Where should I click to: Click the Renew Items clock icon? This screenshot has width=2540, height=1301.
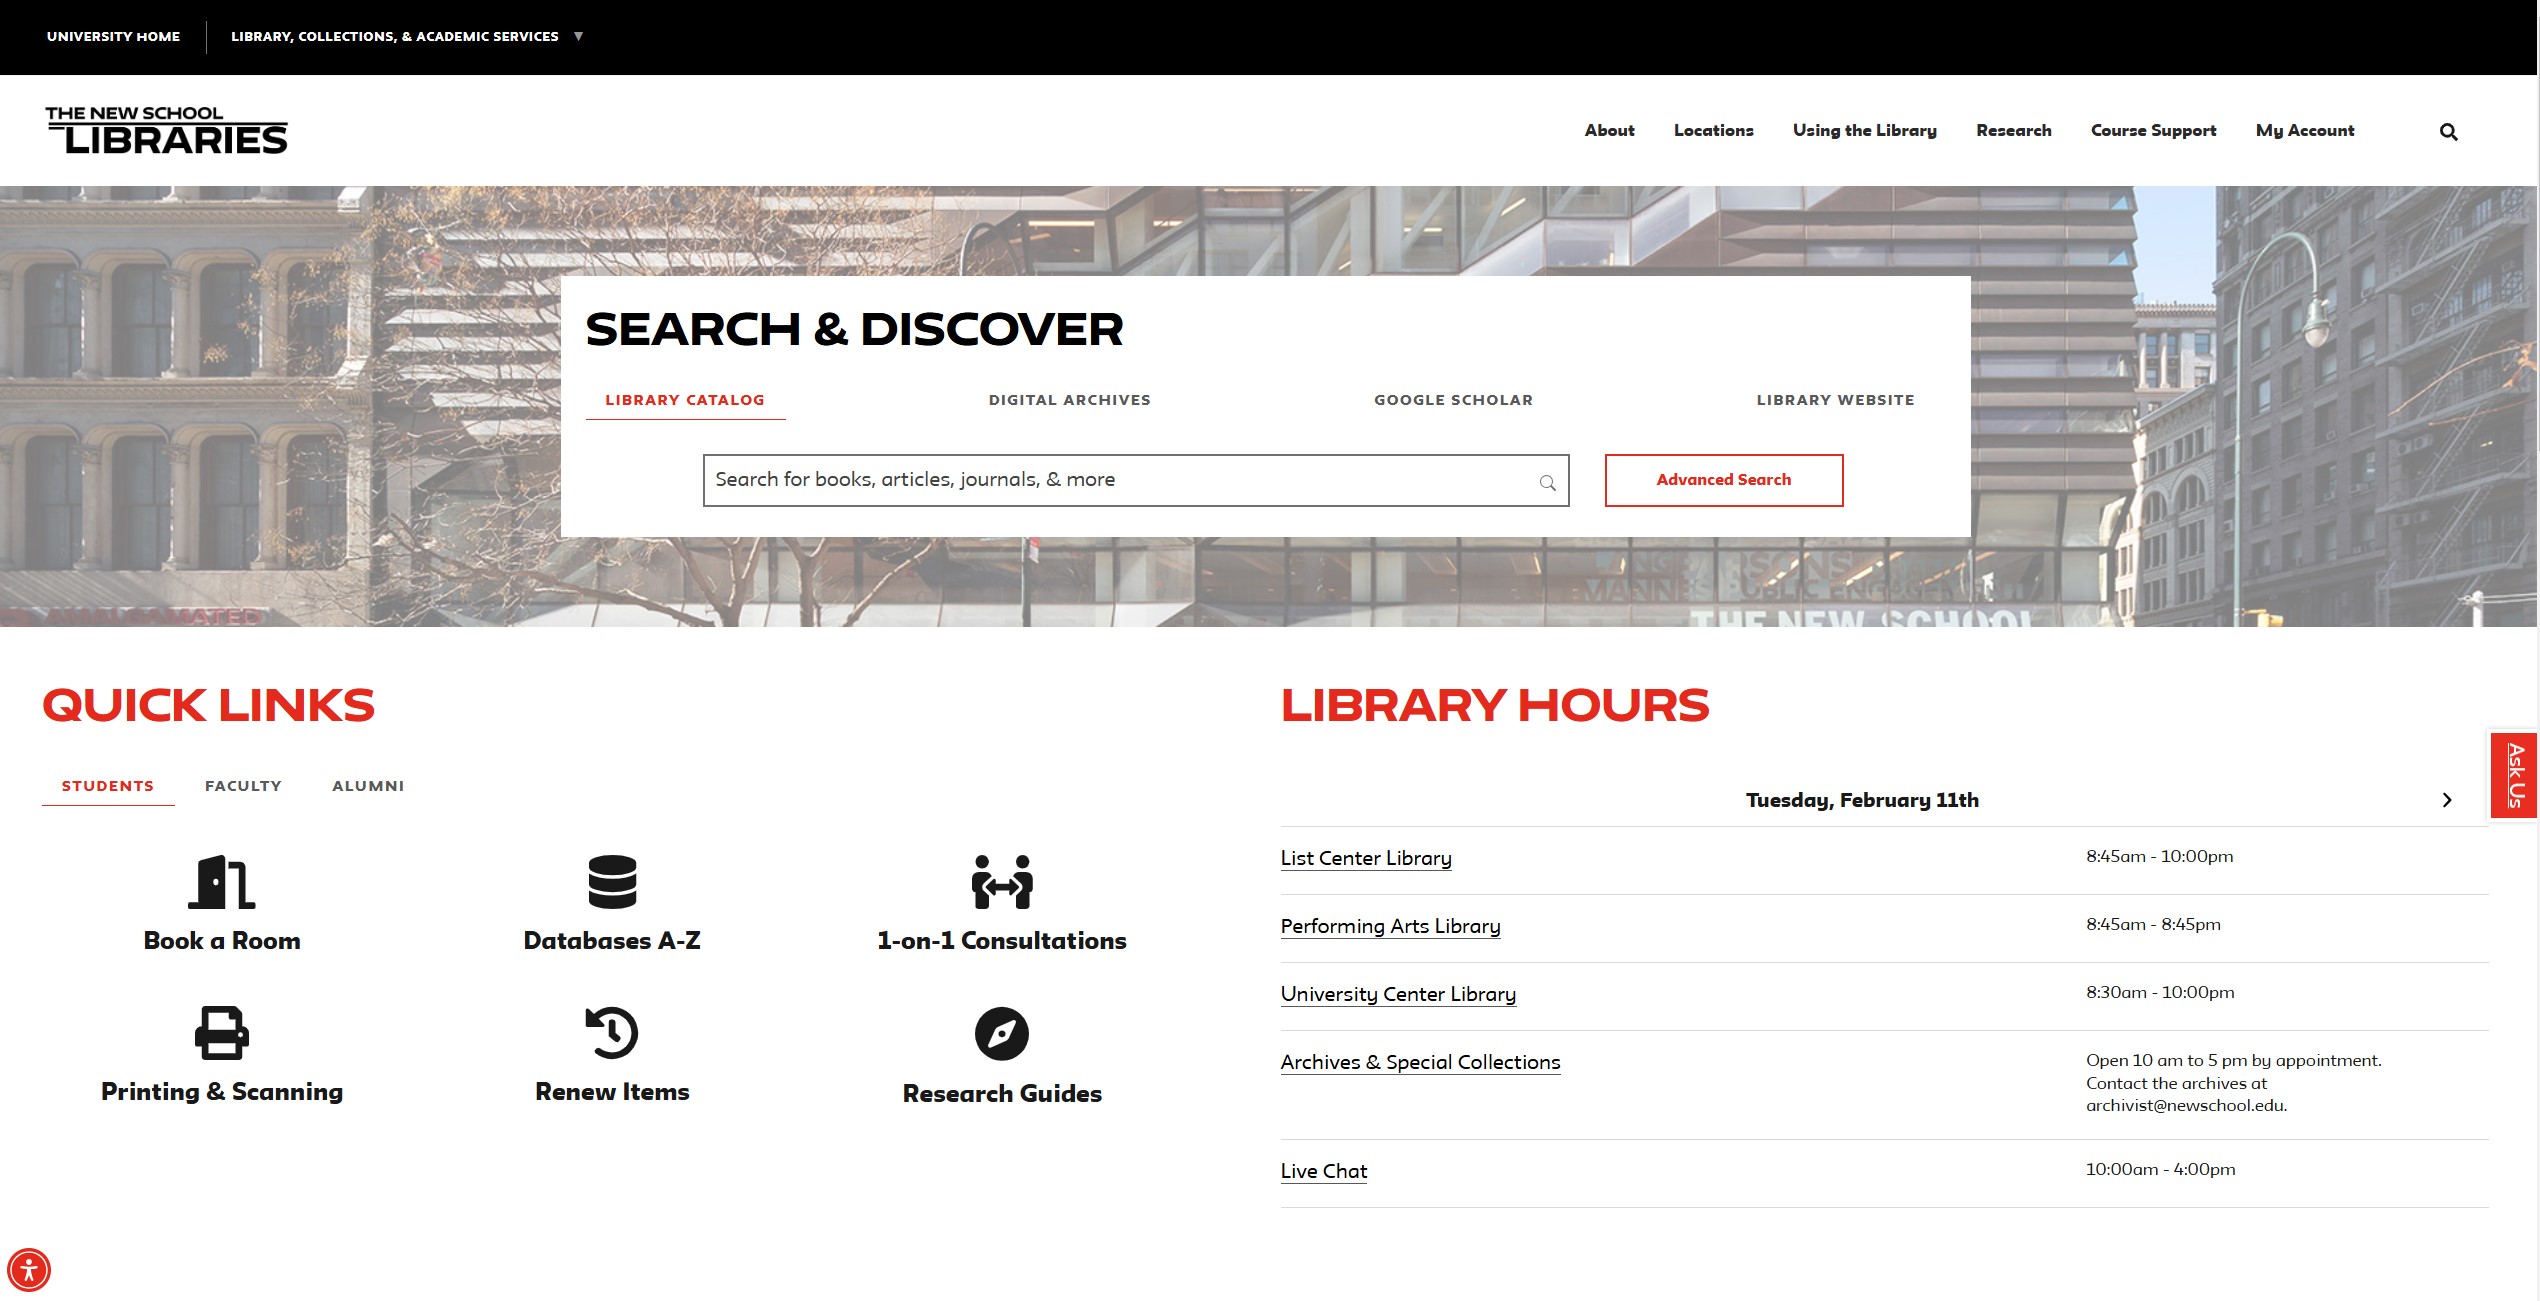click(x=612, y=1033)
